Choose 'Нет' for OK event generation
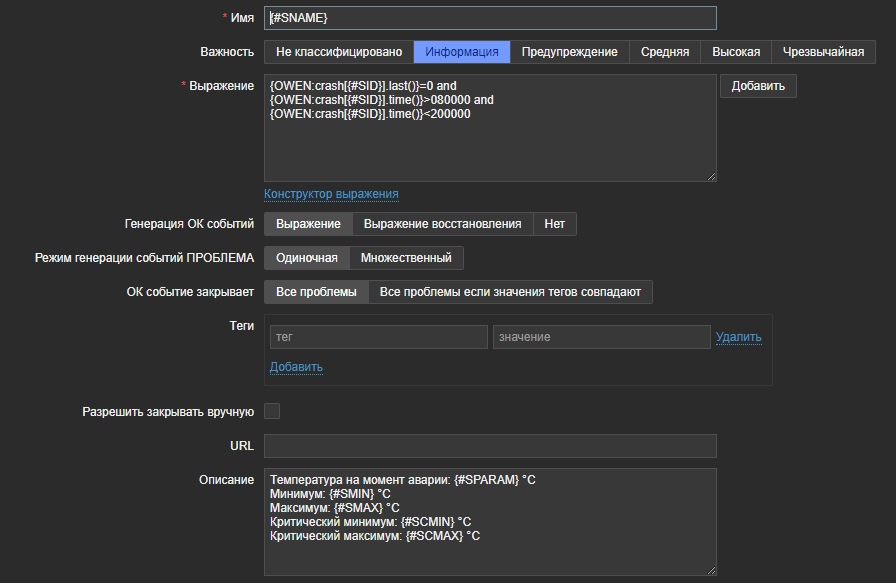The image size is (896, 583). (x=554, y=224)
